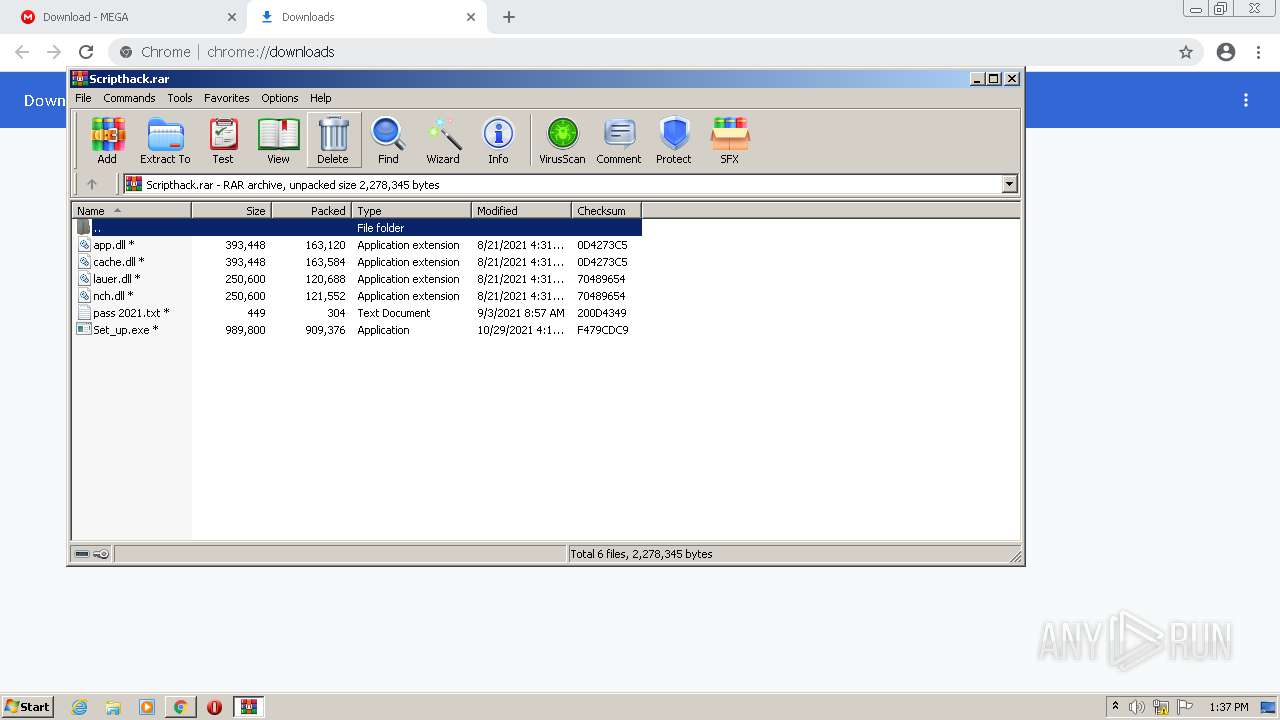
Task: Sort by Packed column header
Action: pos(311,210)
